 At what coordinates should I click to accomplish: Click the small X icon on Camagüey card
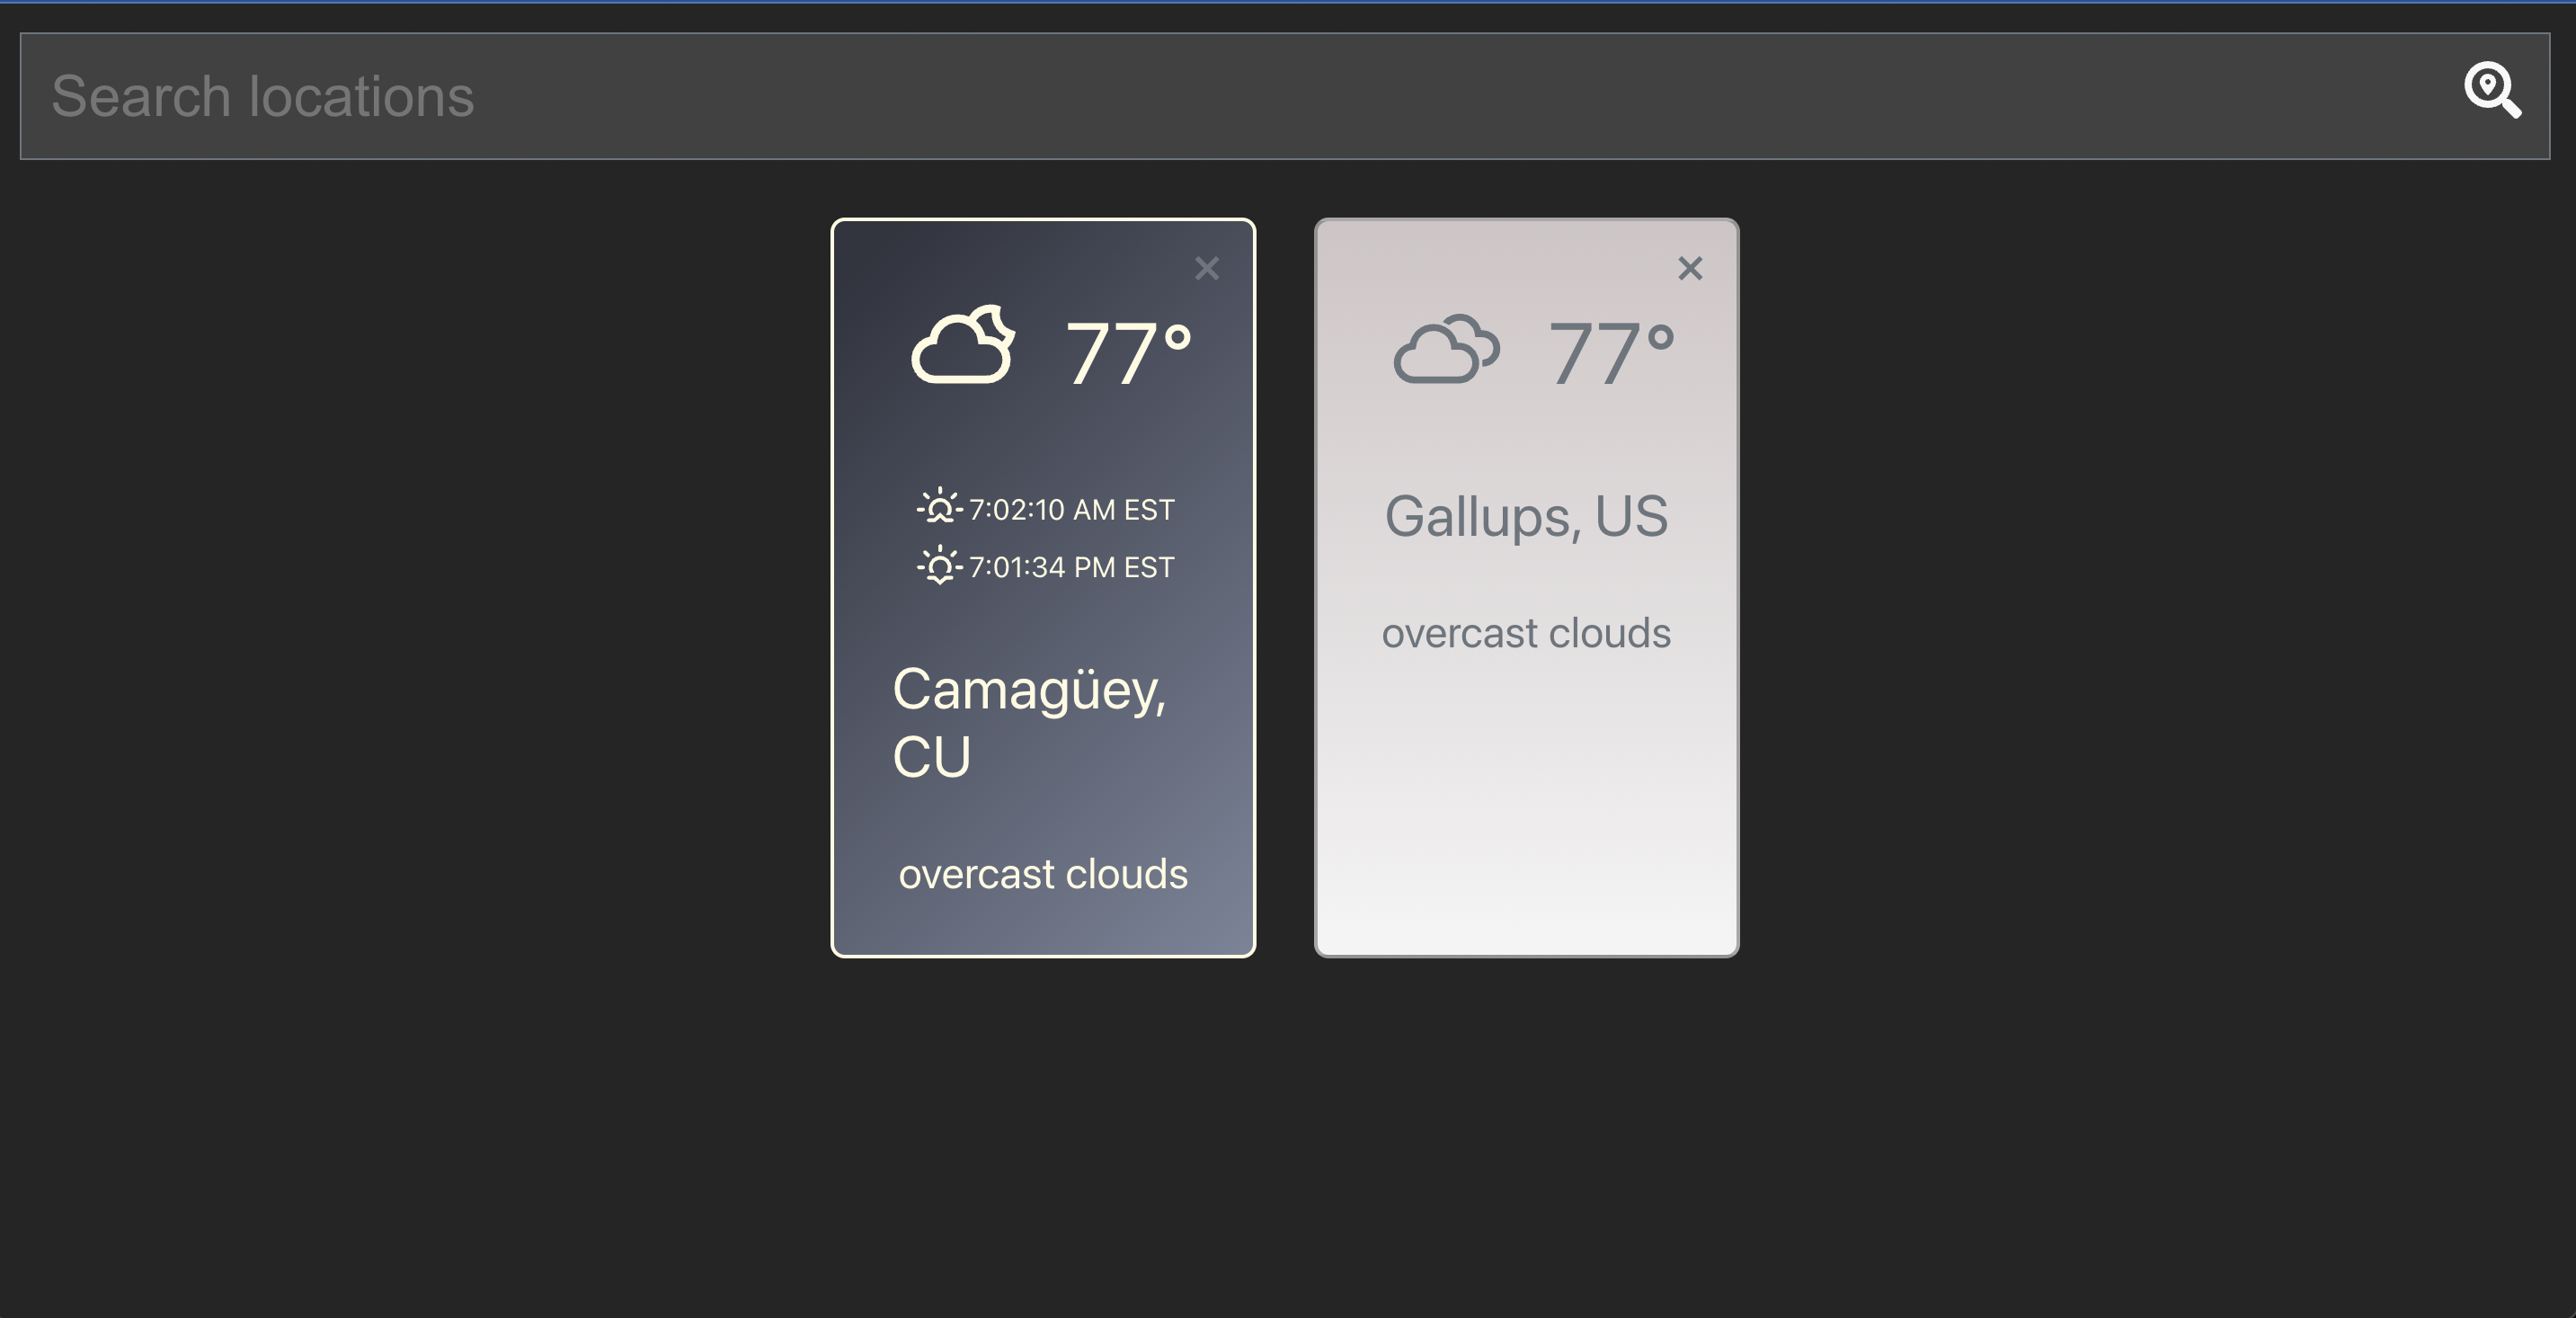(1207, 268)
